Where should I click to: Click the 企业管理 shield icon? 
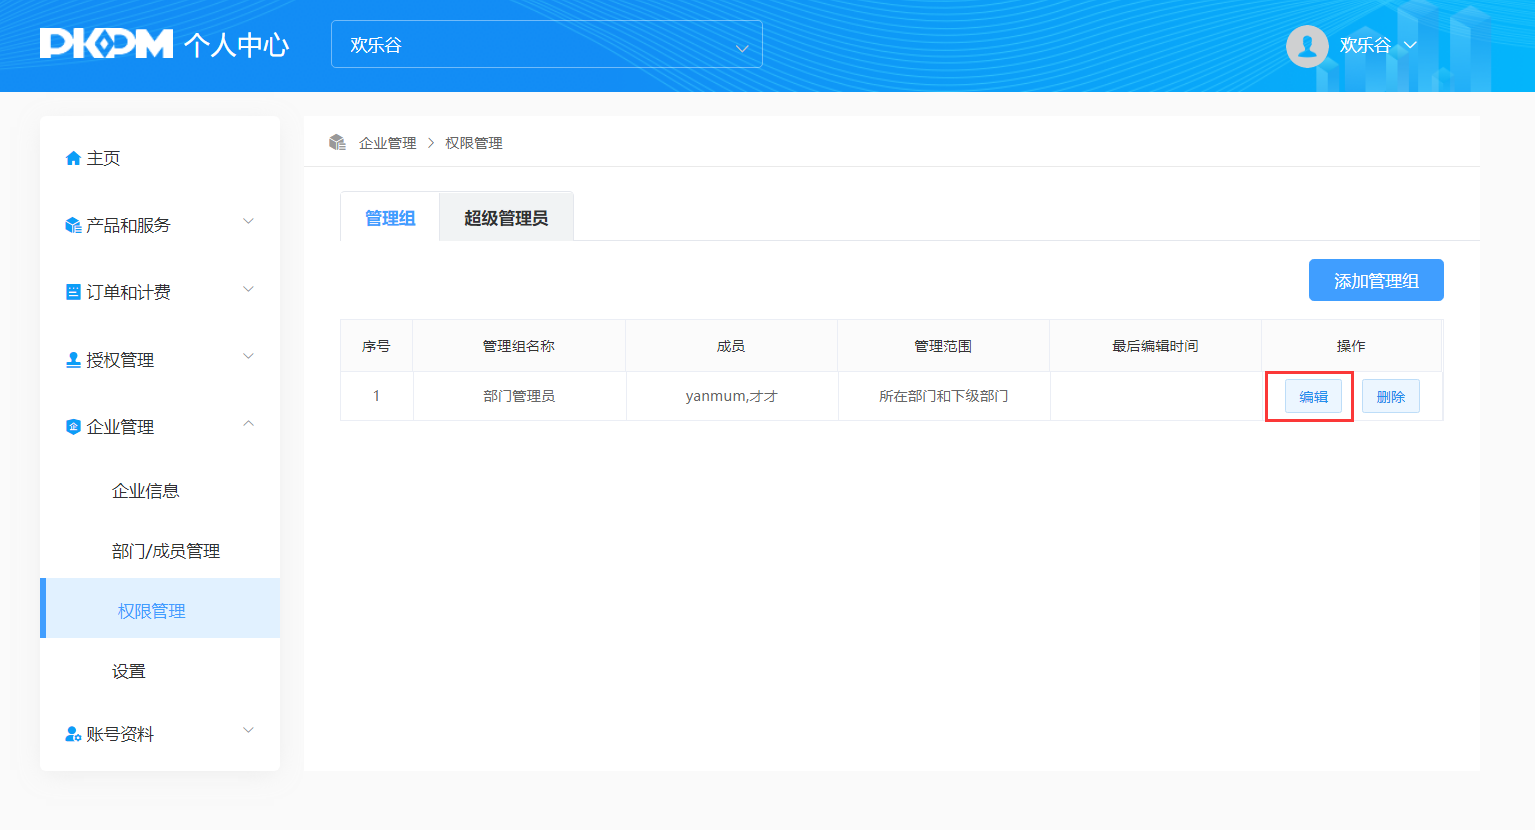coord(73,427)
